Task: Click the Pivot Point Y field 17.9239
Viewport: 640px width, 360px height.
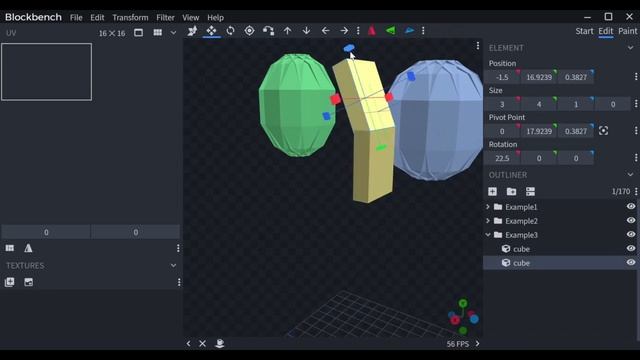Action: click(539, 131)
